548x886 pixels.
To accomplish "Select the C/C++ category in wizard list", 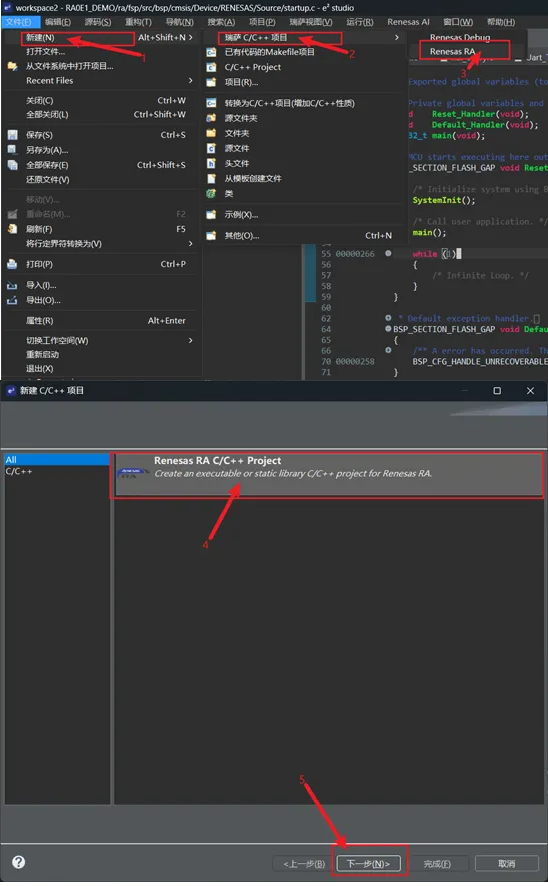I will click(x=56, y=471).
